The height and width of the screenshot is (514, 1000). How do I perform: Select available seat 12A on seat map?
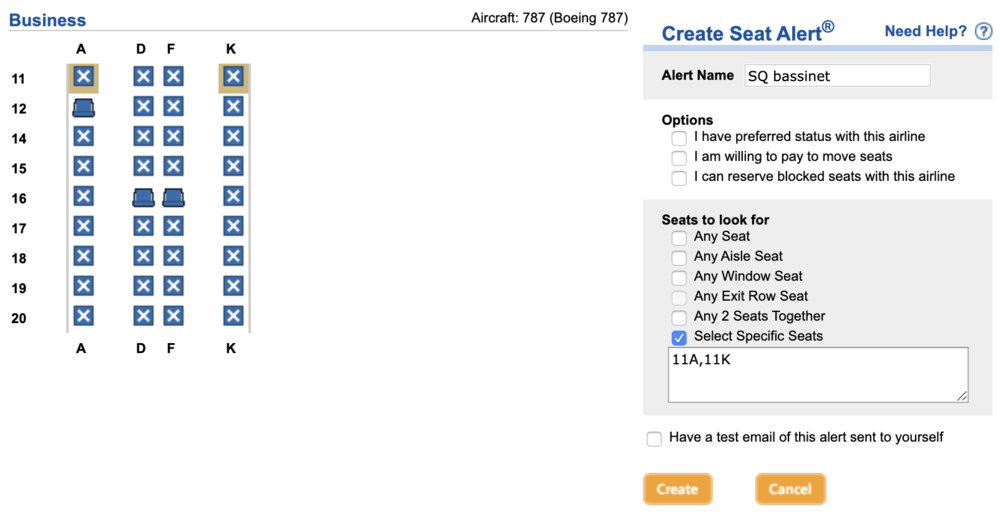pos(83,107)
